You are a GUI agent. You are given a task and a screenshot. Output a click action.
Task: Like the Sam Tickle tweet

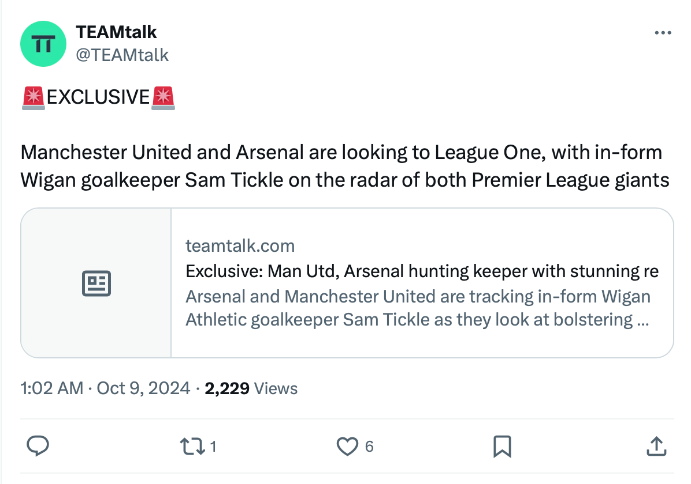[x=347, y=446]
